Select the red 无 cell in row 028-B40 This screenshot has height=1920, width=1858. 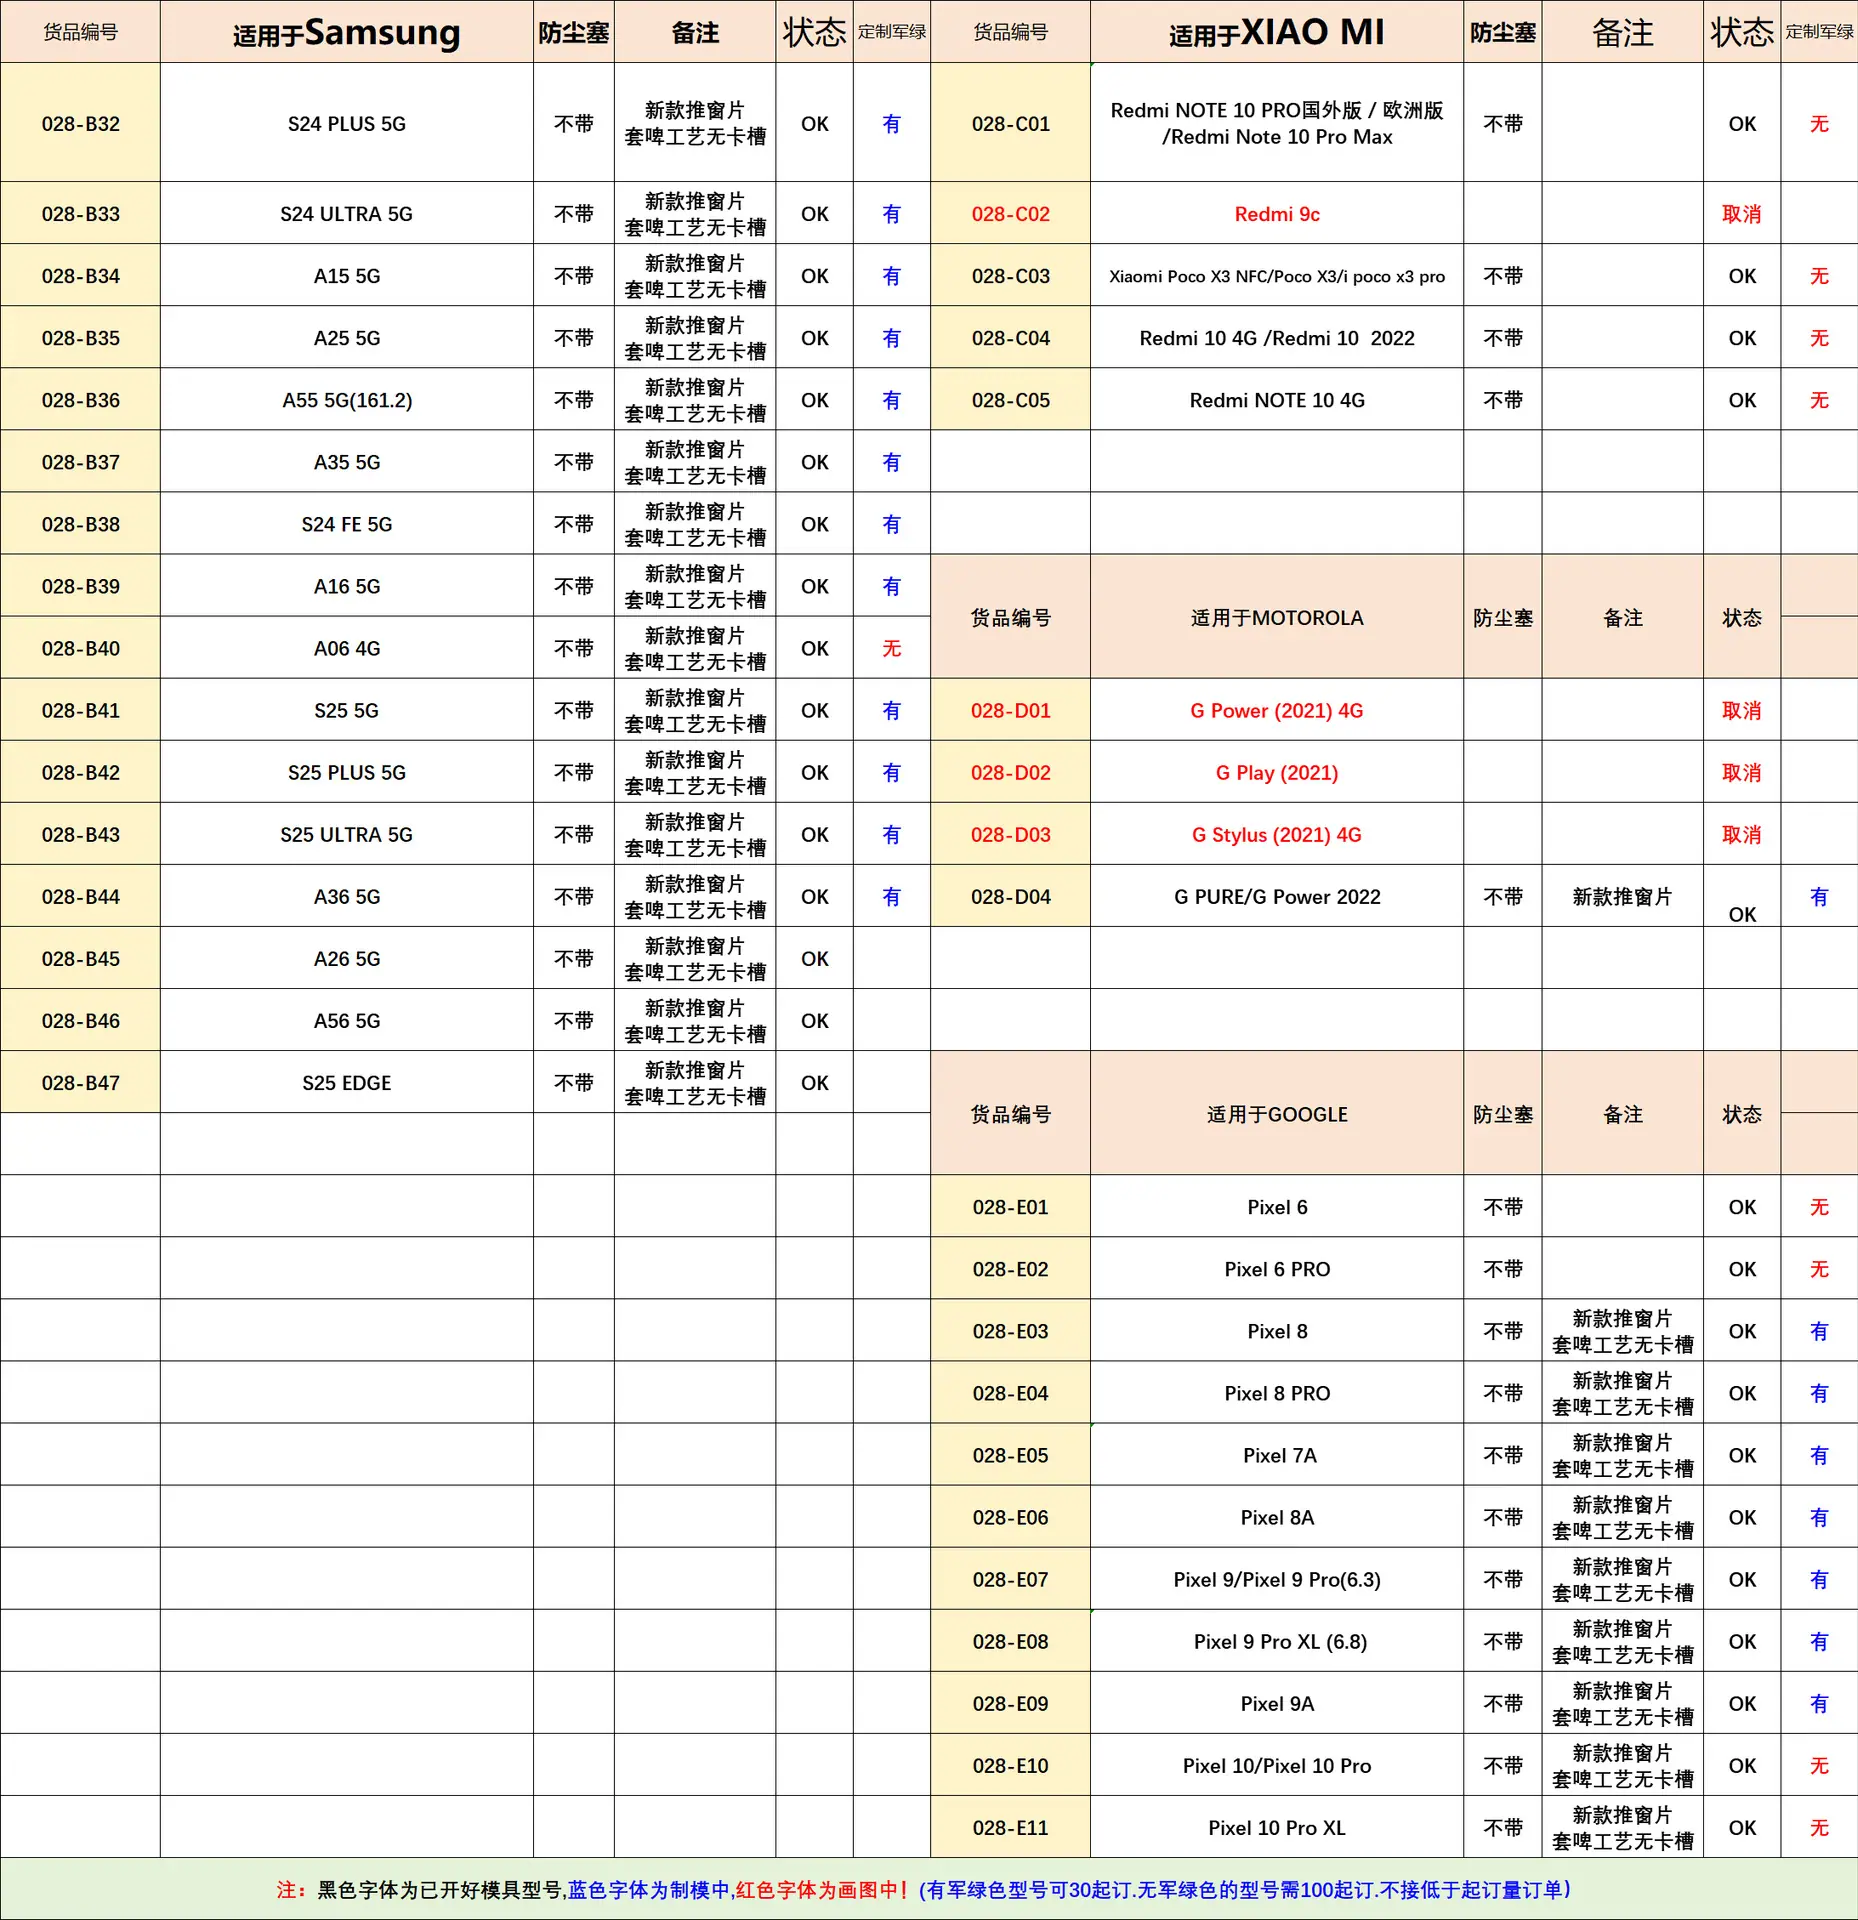pos(891,648)
